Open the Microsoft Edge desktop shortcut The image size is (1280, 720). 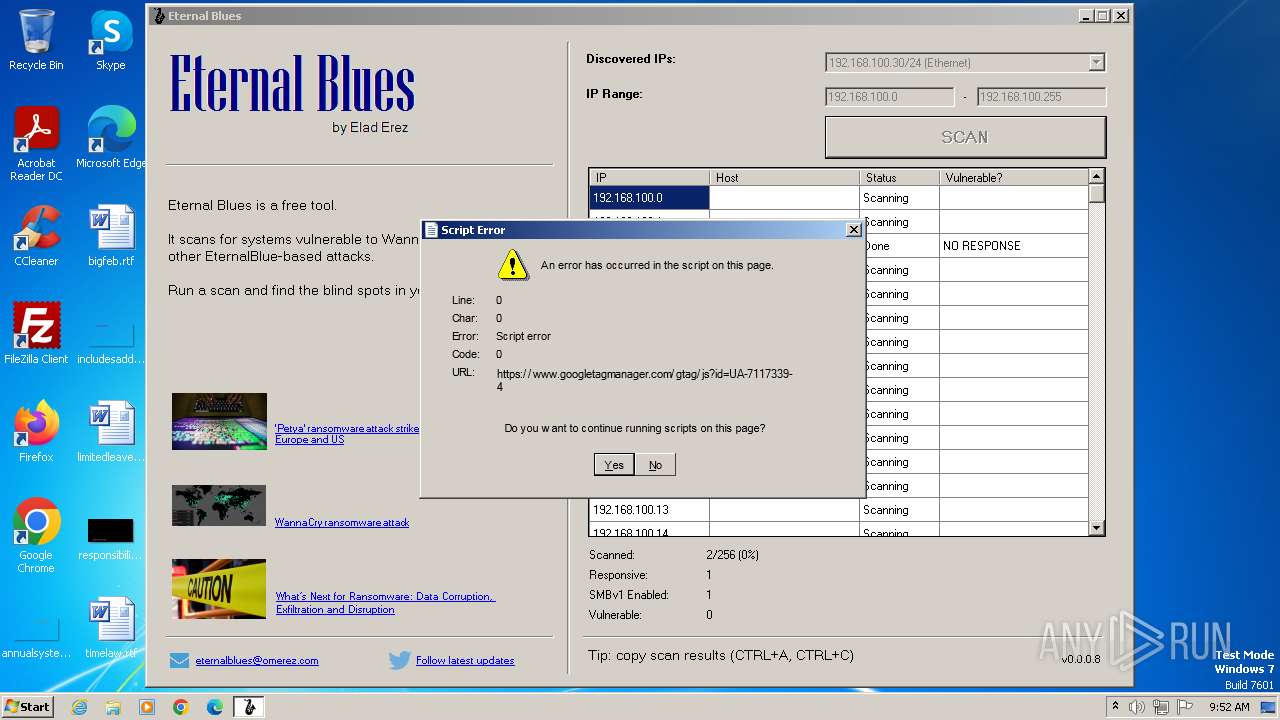pos(110,138)
